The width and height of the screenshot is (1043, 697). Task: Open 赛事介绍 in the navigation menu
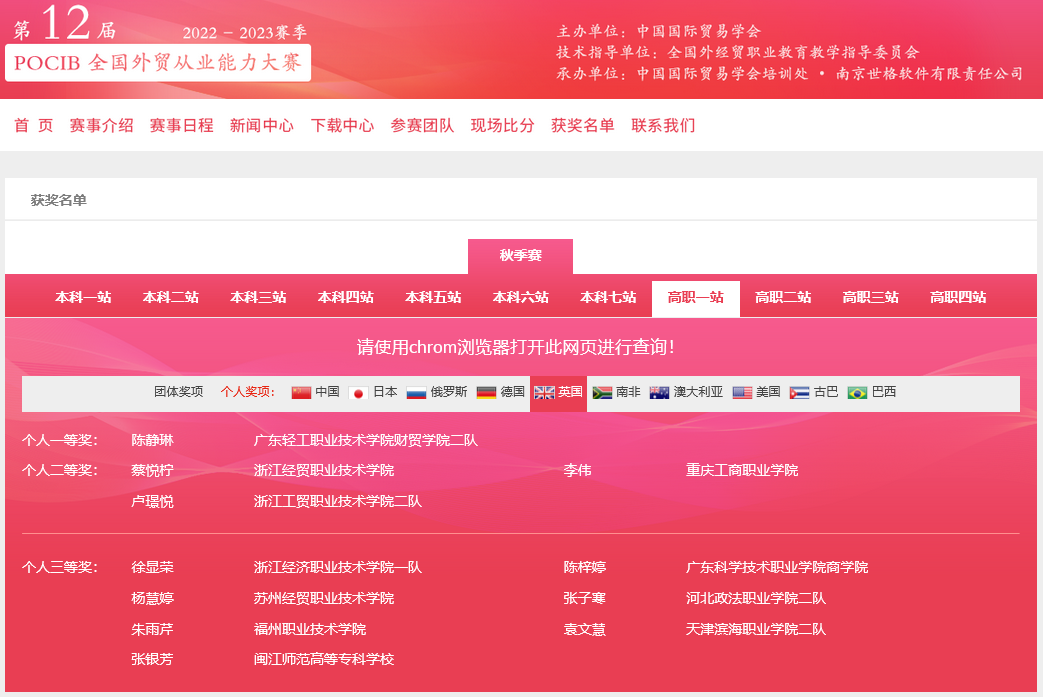coord(101,126)
